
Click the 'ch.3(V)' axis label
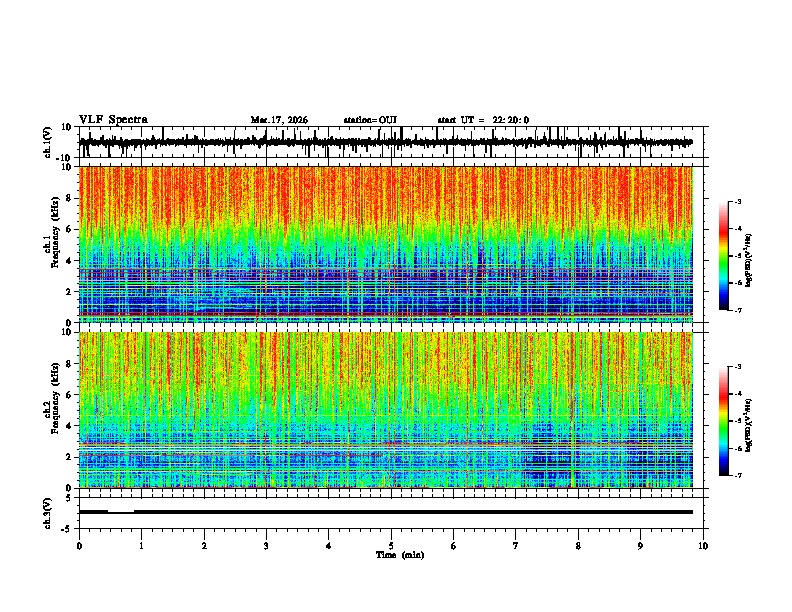pos(48,513)
